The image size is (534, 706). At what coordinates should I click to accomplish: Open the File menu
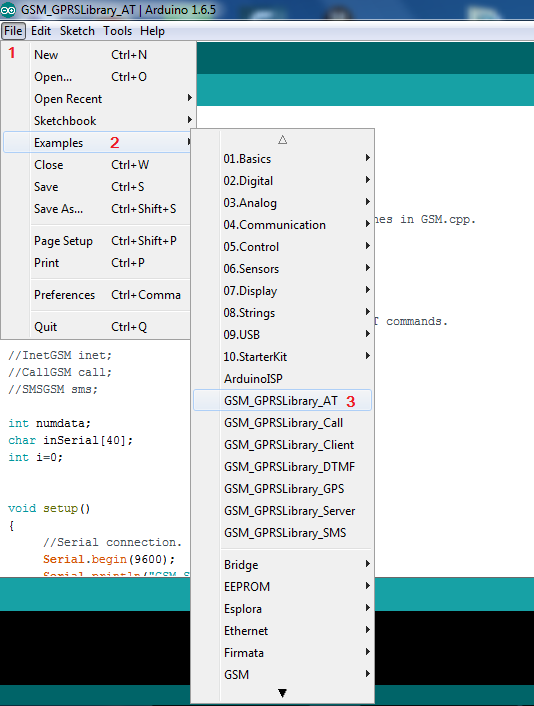click(x=13, y=31)
